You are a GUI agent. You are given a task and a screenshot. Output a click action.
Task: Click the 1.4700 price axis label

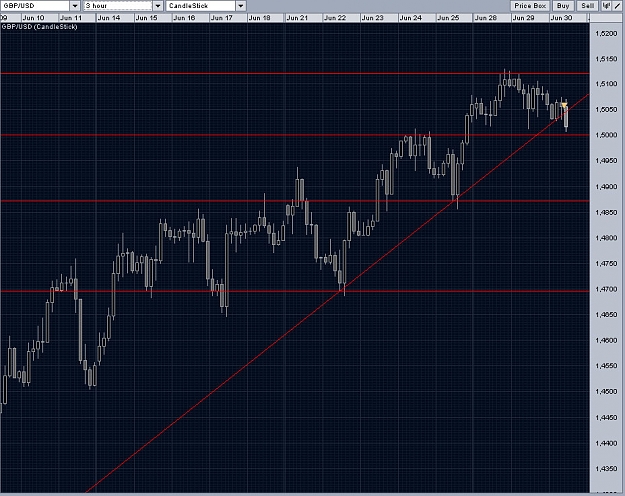606,289
